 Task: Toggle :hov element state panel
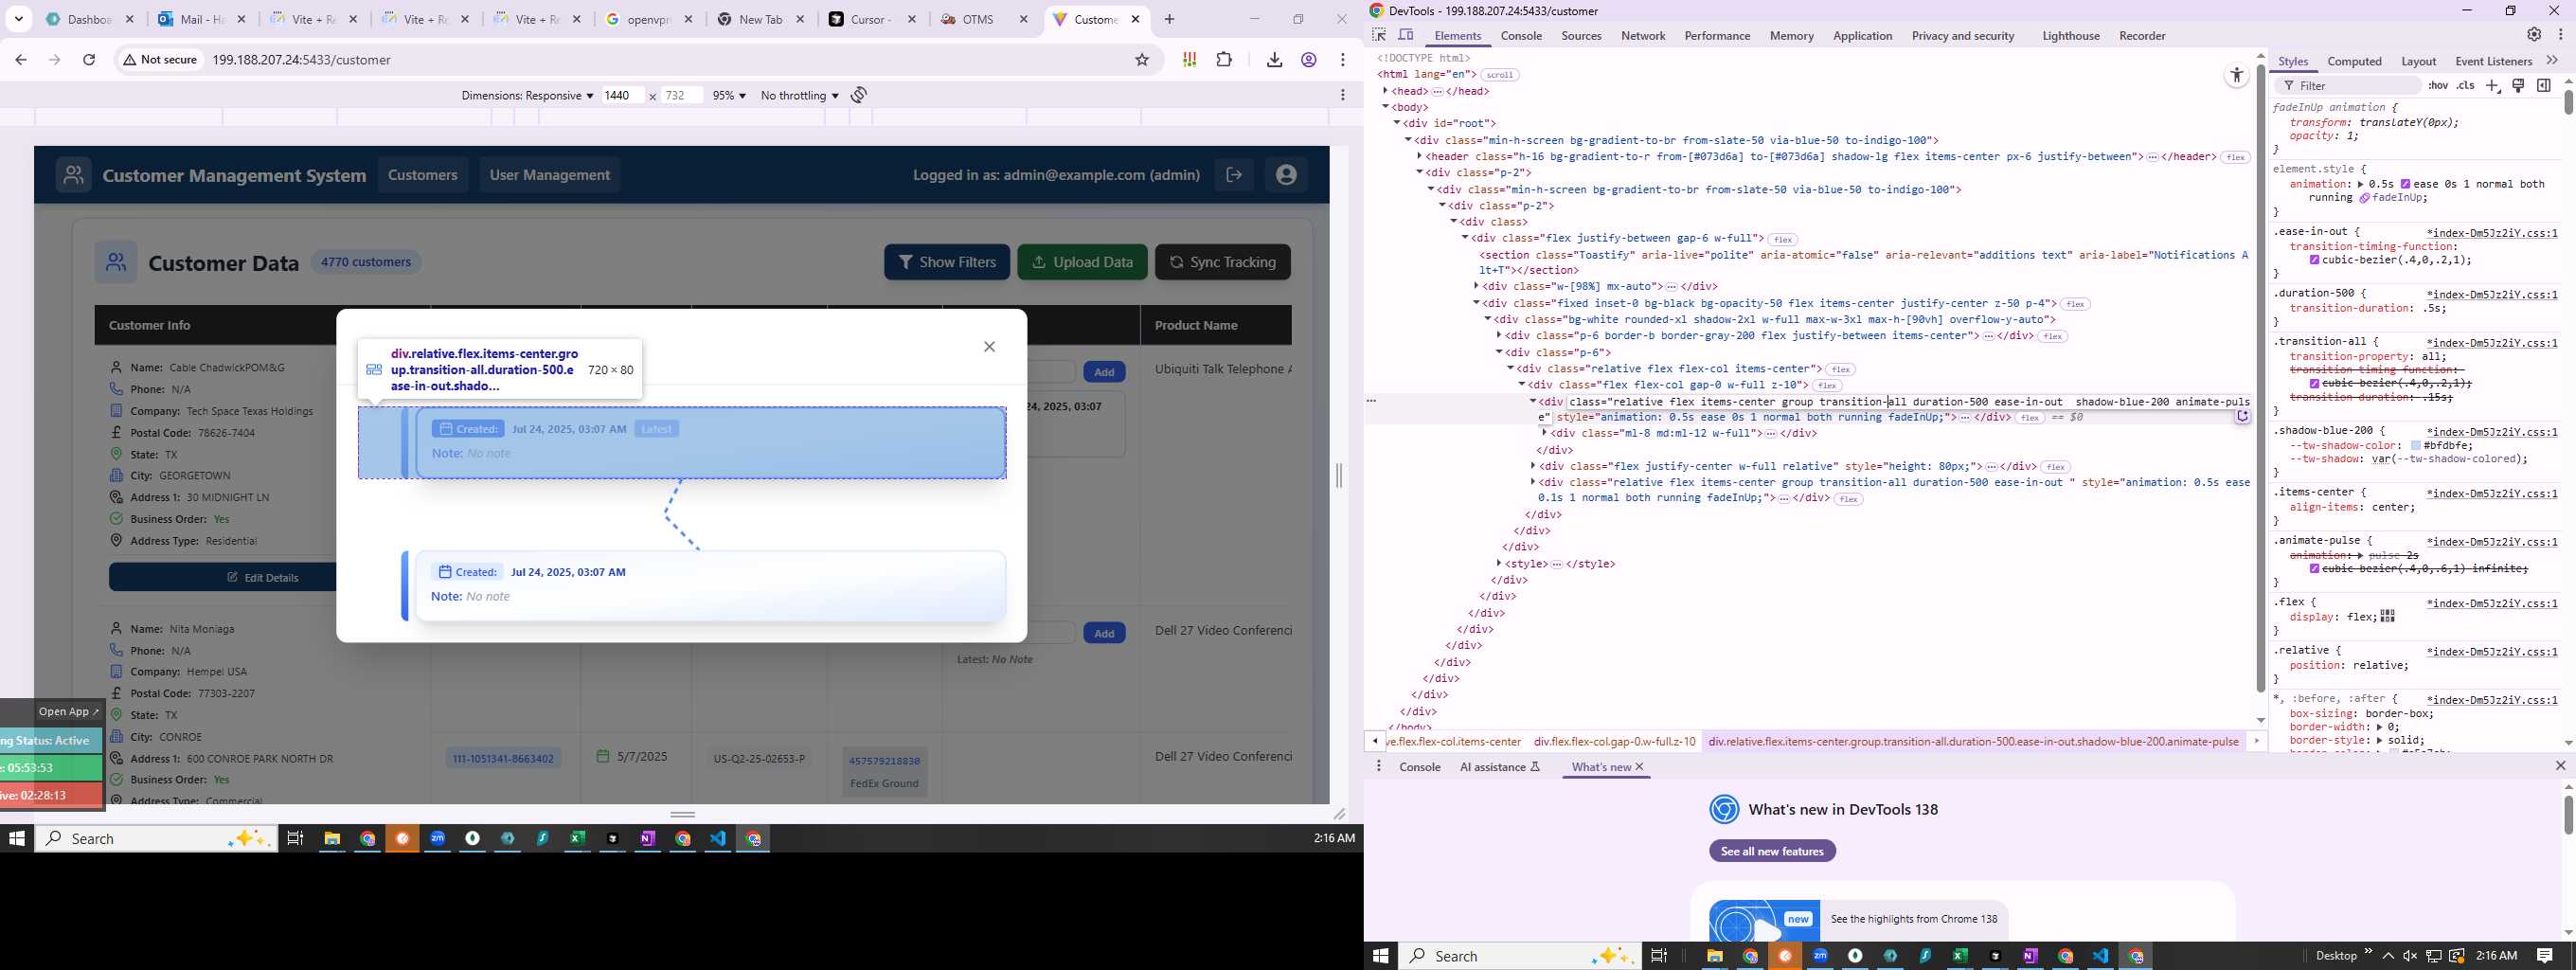click(2438, 86)
